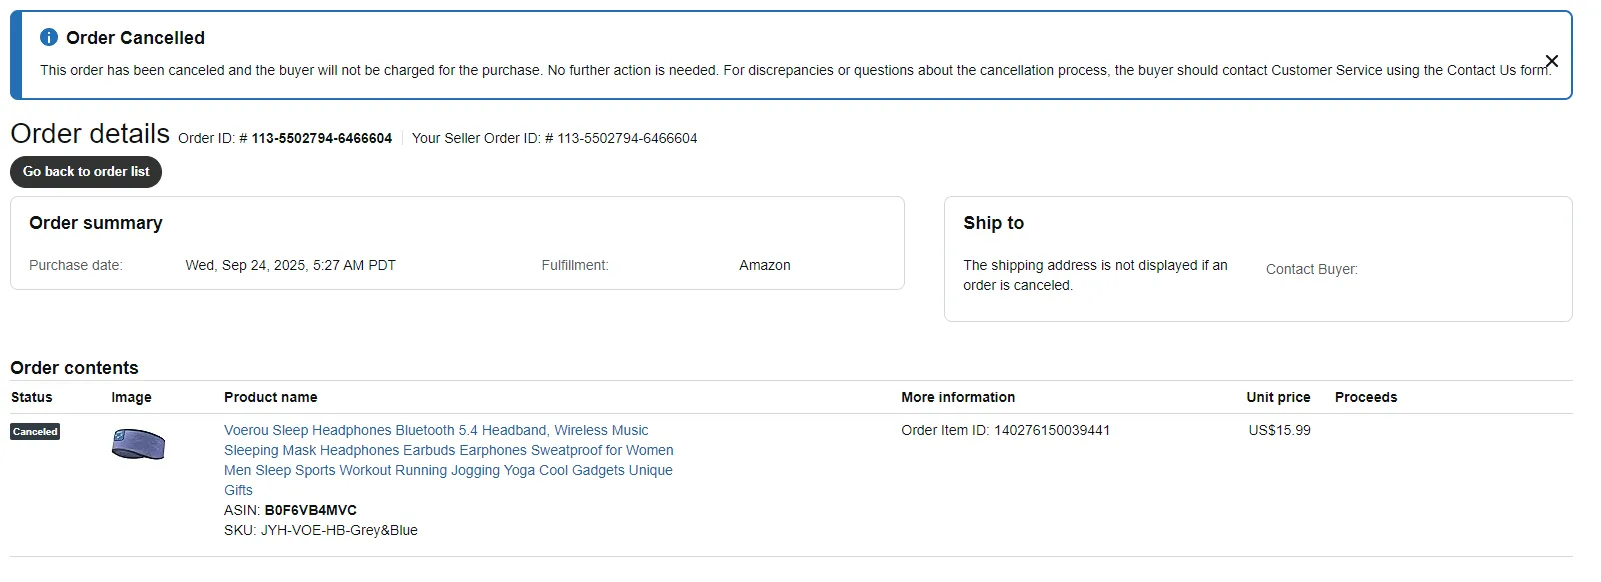Click the purchase date value

(290, 266)
